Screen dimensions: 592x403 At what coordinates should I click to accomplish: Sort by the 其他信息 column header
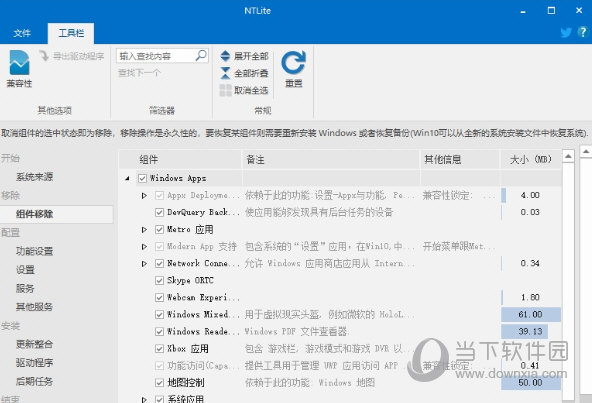point(460,159)
